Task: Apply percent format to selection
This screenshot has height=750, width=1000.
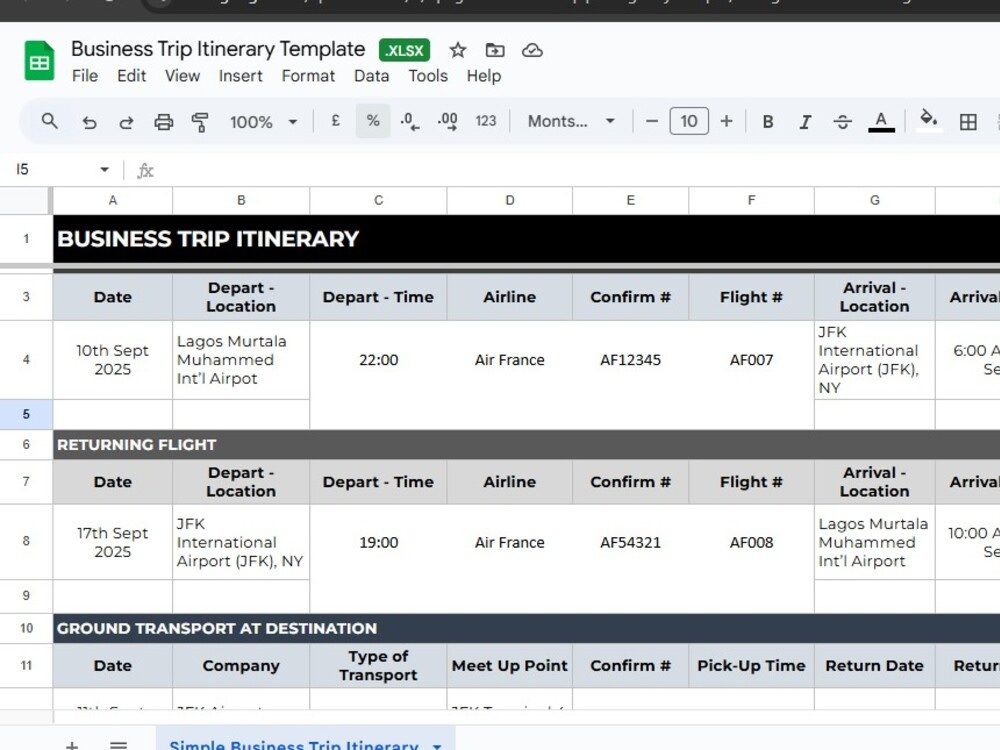Action: (x=373, y=121)
